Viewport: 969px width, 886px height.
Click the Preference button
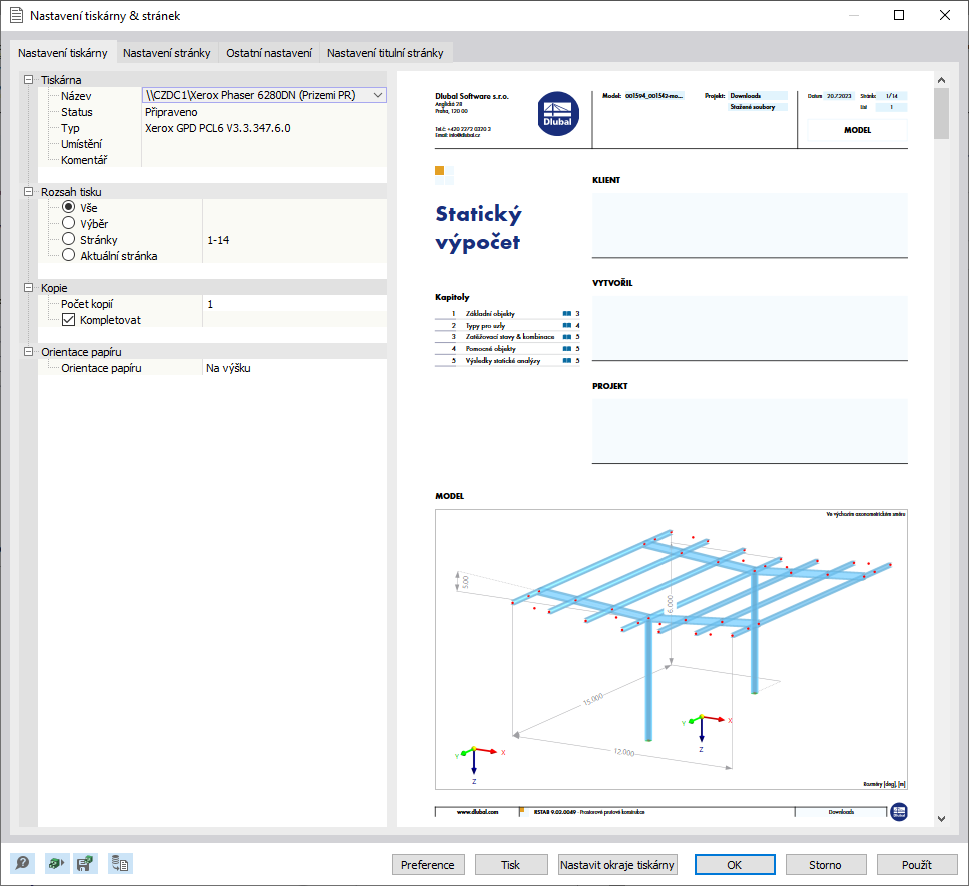428,865
